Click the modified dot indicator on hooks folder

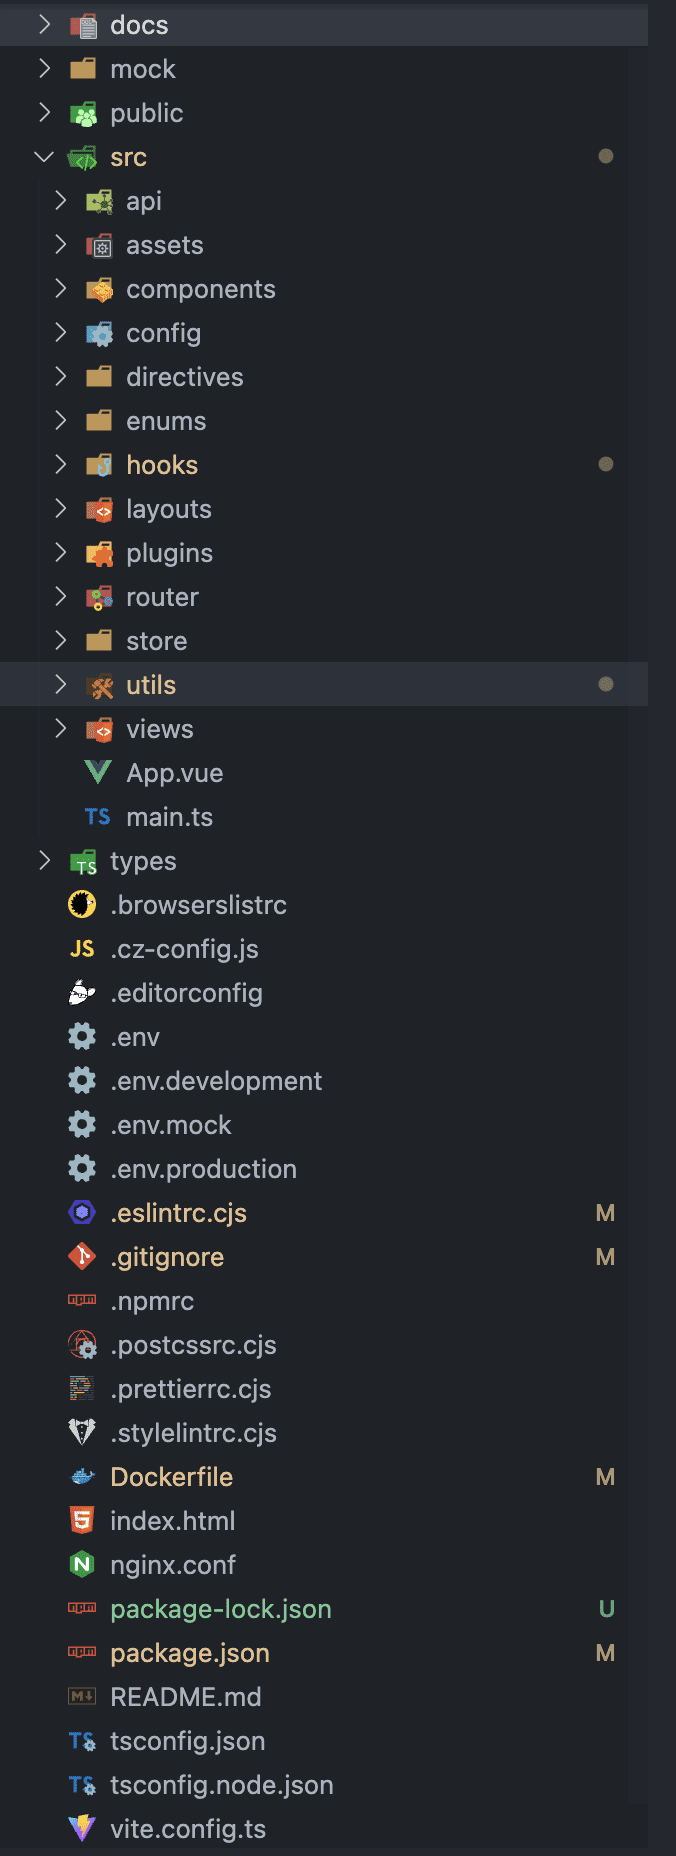click(605, 464)
